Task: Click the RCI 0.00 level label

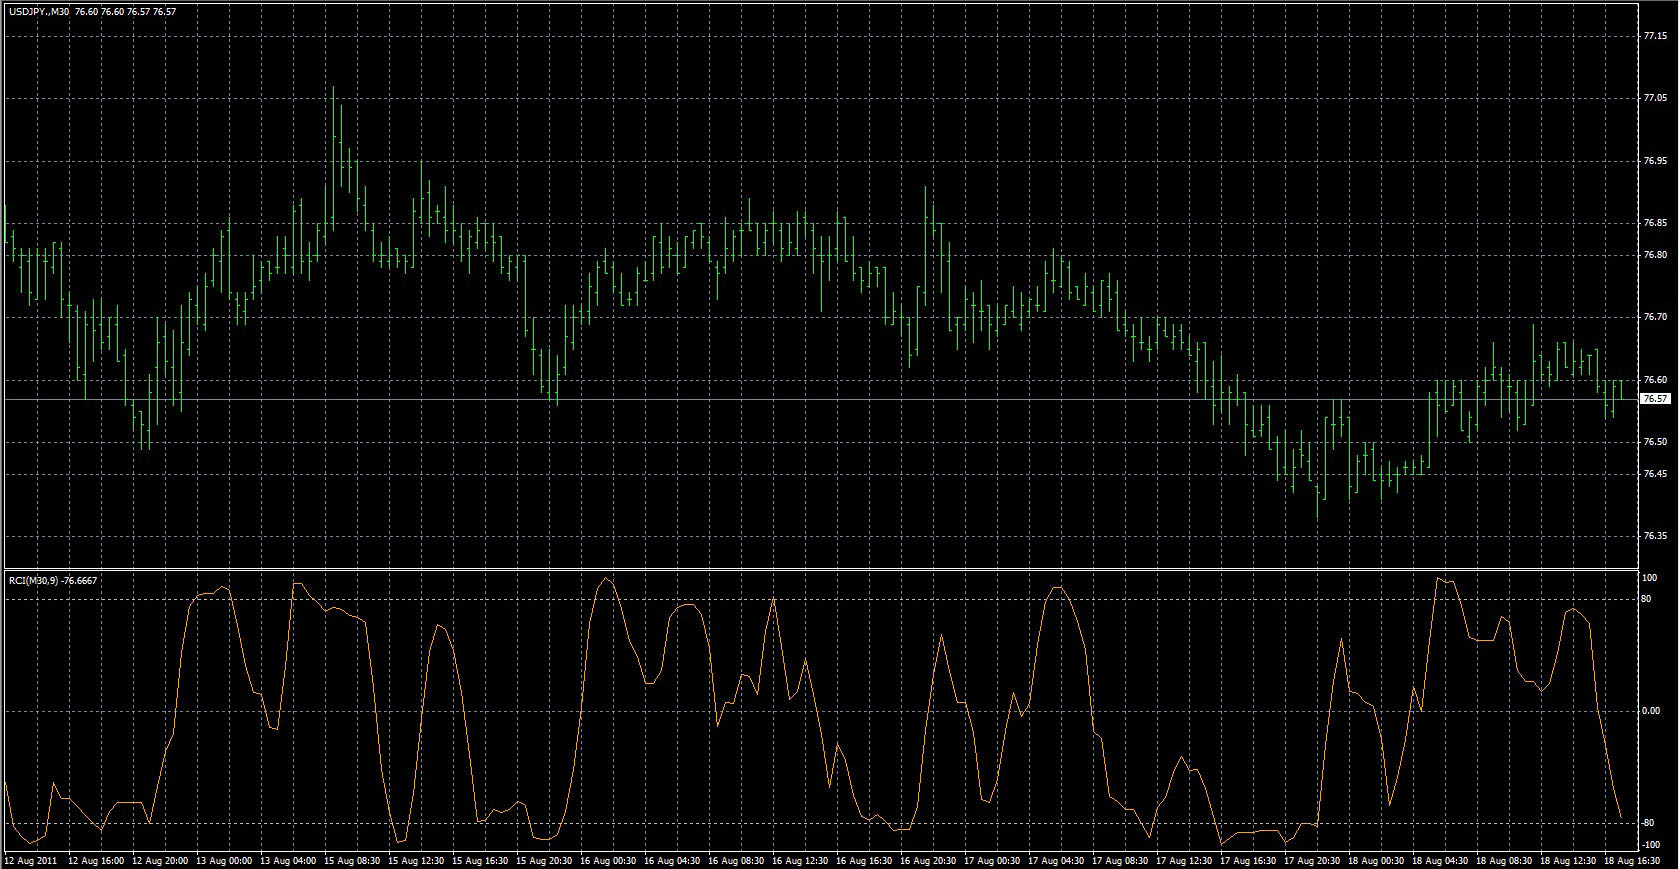Action: pos(1651,711)
